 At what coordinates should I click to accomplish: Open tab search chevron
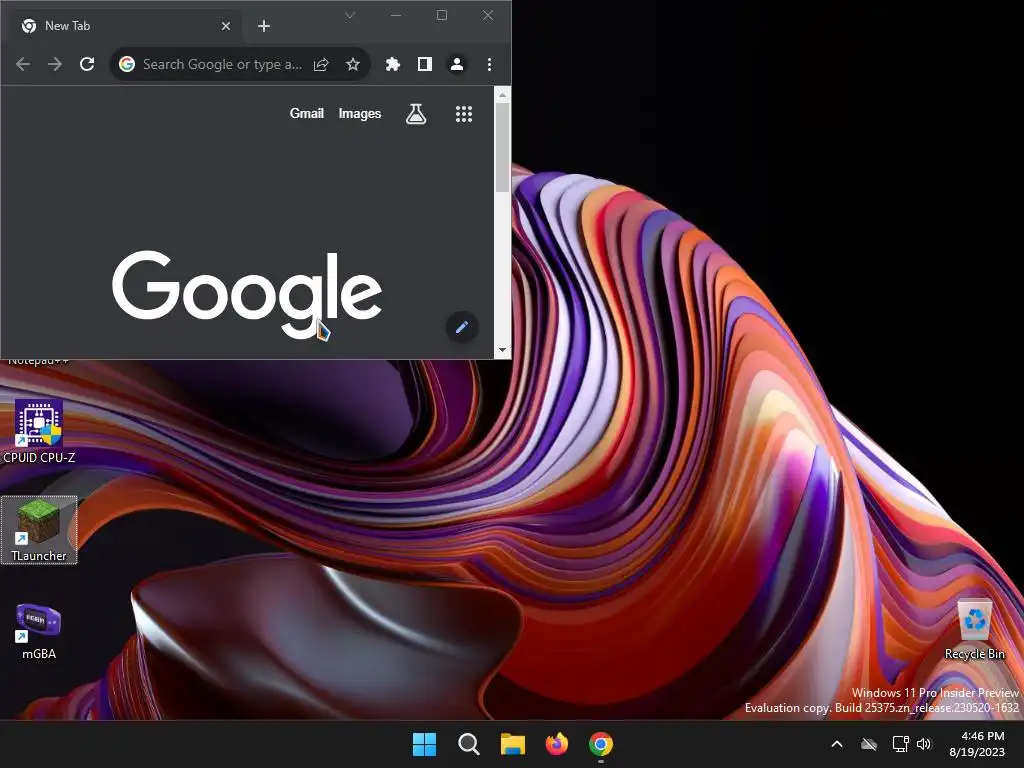pyautogui.click(x=350, y=15)
